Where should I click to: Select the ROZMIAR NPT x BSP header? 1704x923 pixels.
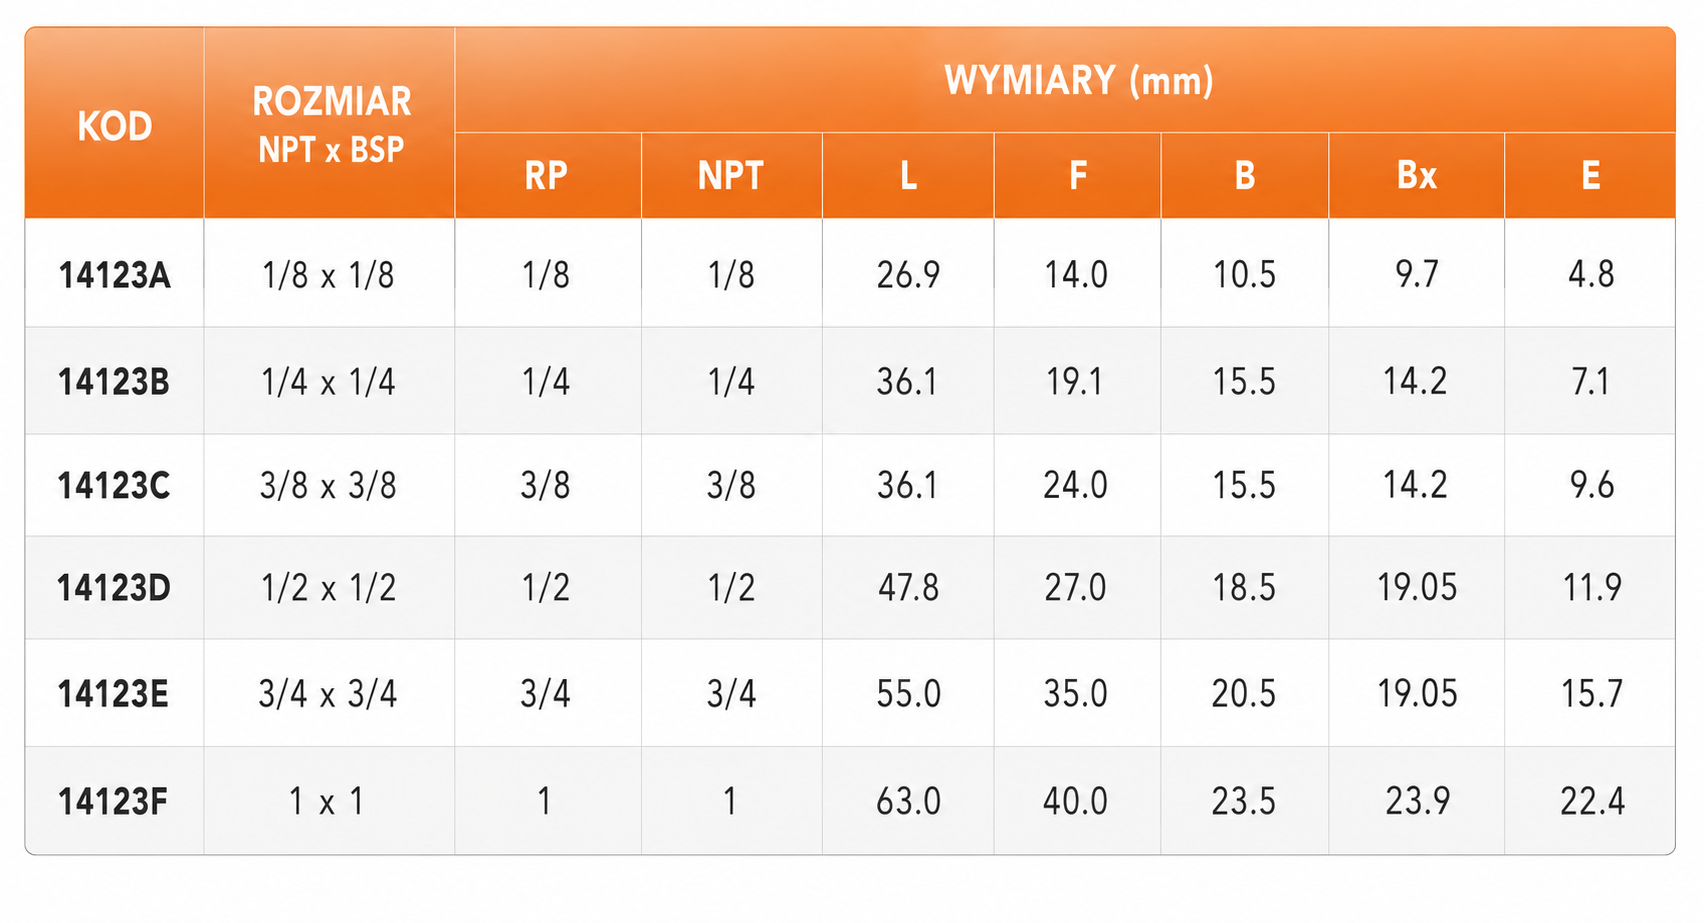click(331, 125)
